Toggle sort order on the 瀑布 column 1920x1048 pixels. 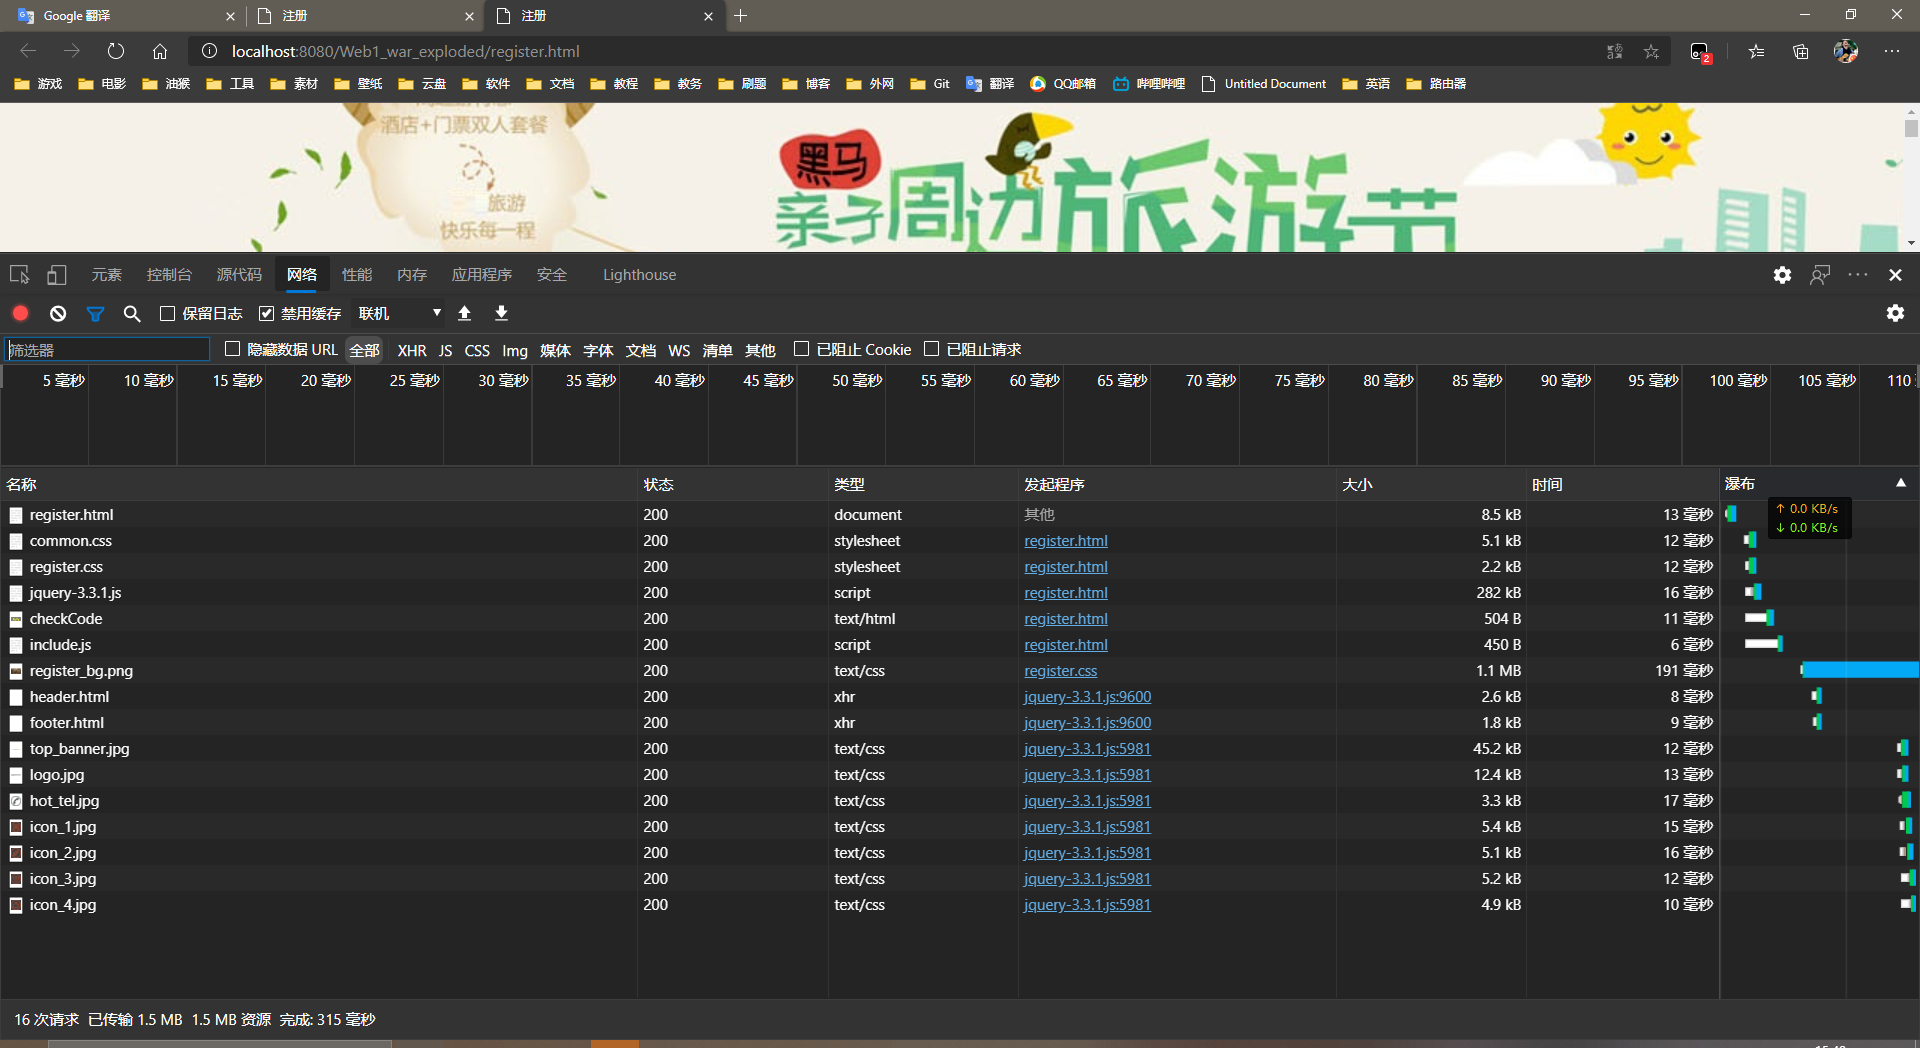tap(1740, 484)
